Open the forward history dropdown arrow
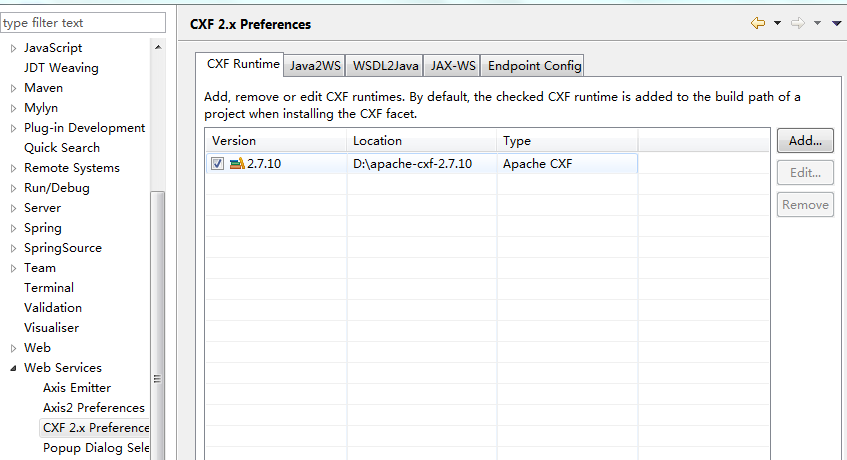 click(817, 23)
